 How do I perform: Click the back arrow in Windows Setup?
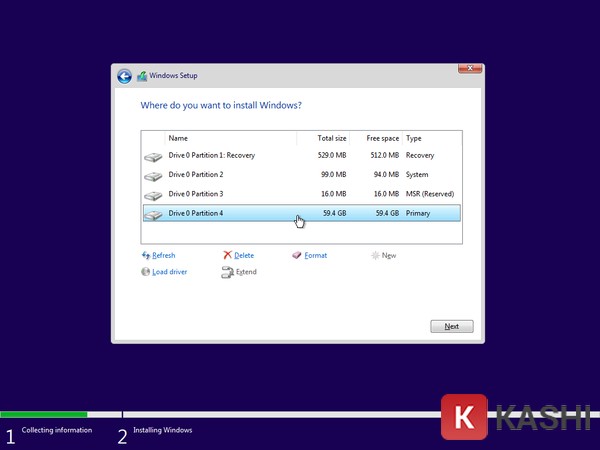coord(124,76)
